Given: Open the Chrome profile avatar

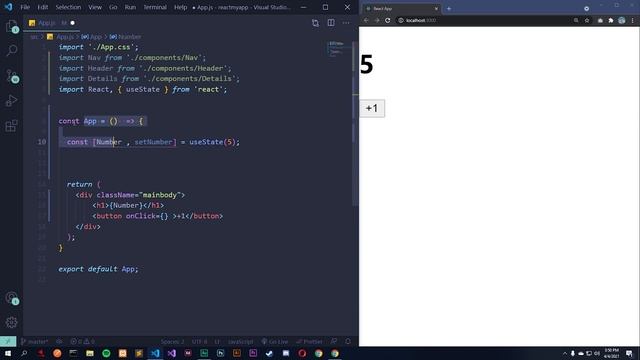Looking at the screenshot, I should click(x=622, y=20).
